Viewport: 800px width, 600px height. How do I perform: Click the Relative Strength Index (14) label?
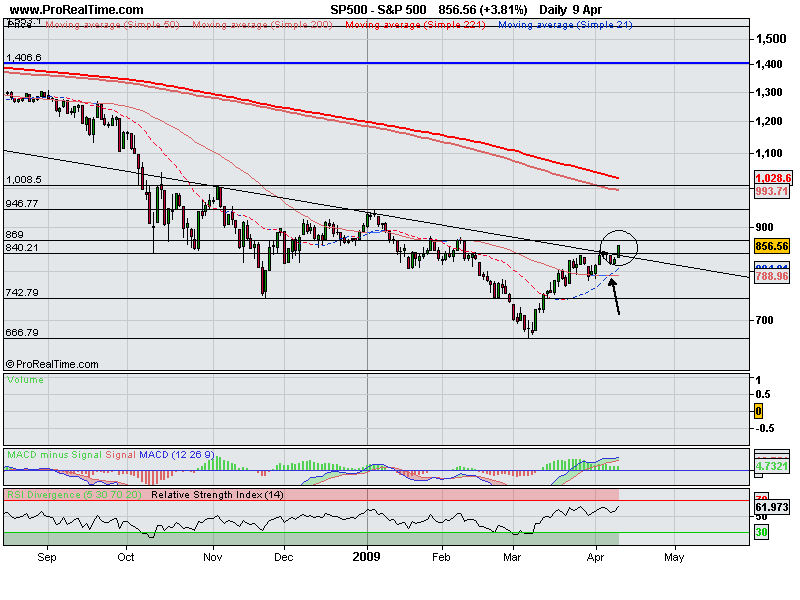(217, 495)
